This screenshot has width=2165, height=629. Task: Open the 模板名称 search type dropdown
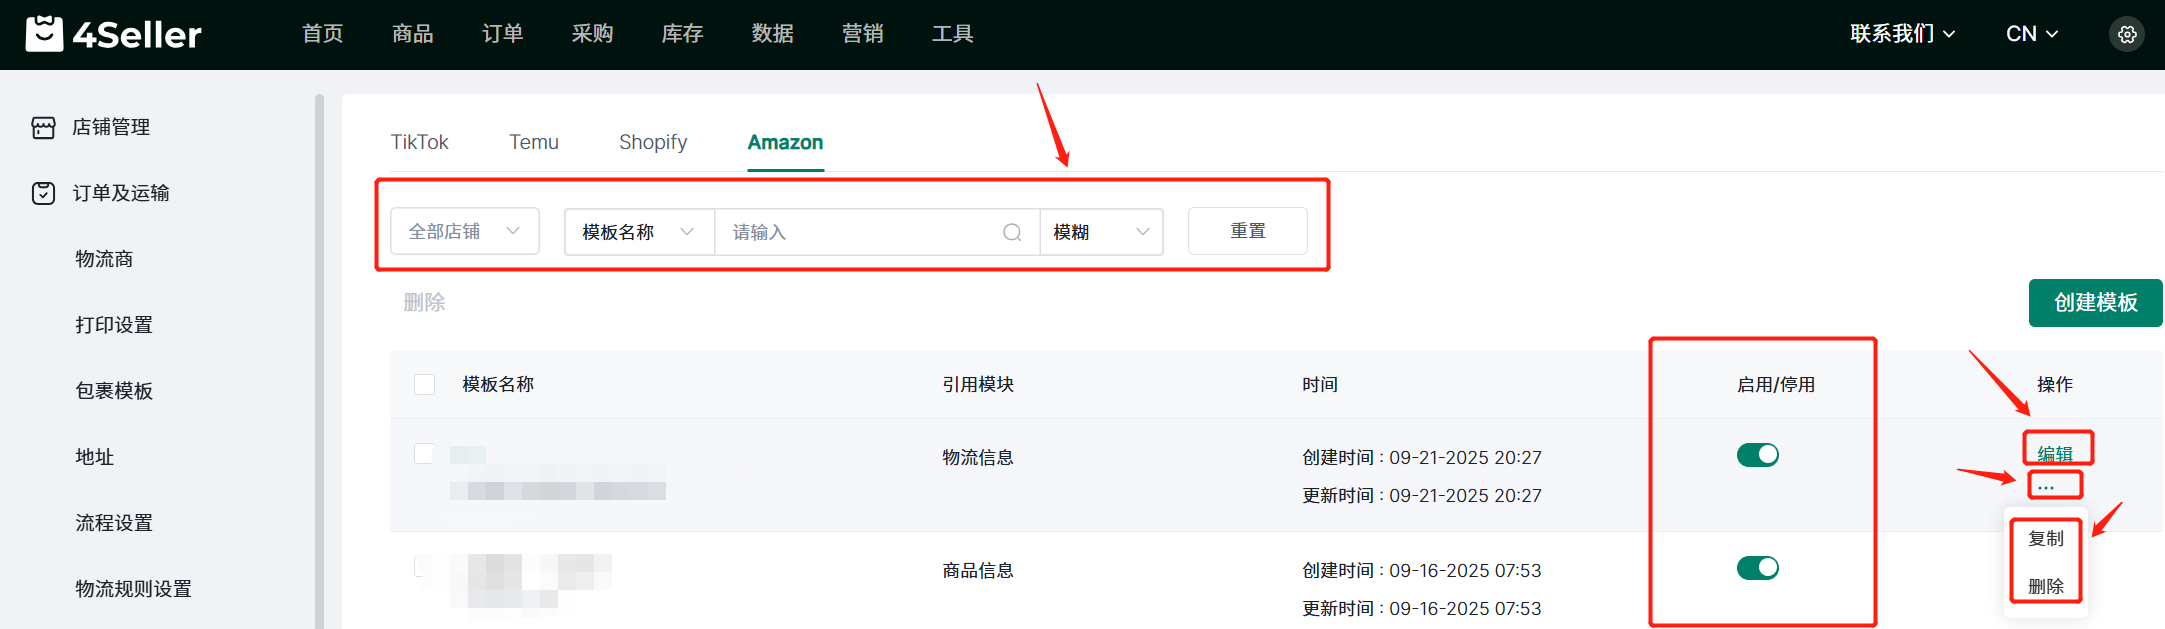pyautogui.click(x=638, y=232)
